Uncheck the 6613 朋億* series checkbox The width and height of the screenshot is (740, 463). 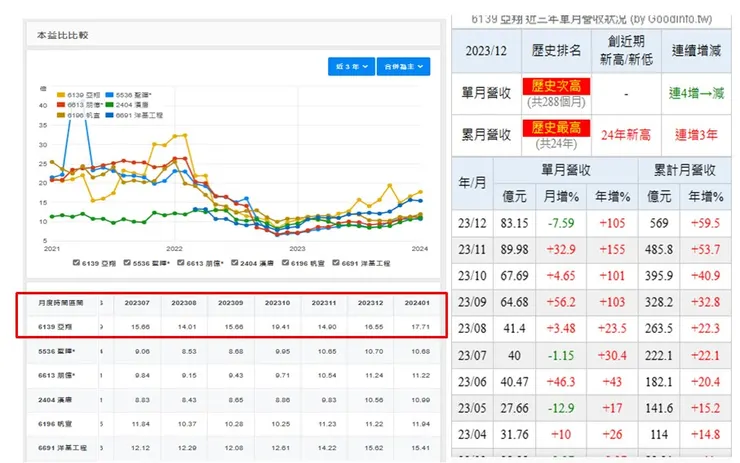tap(181, 263)
